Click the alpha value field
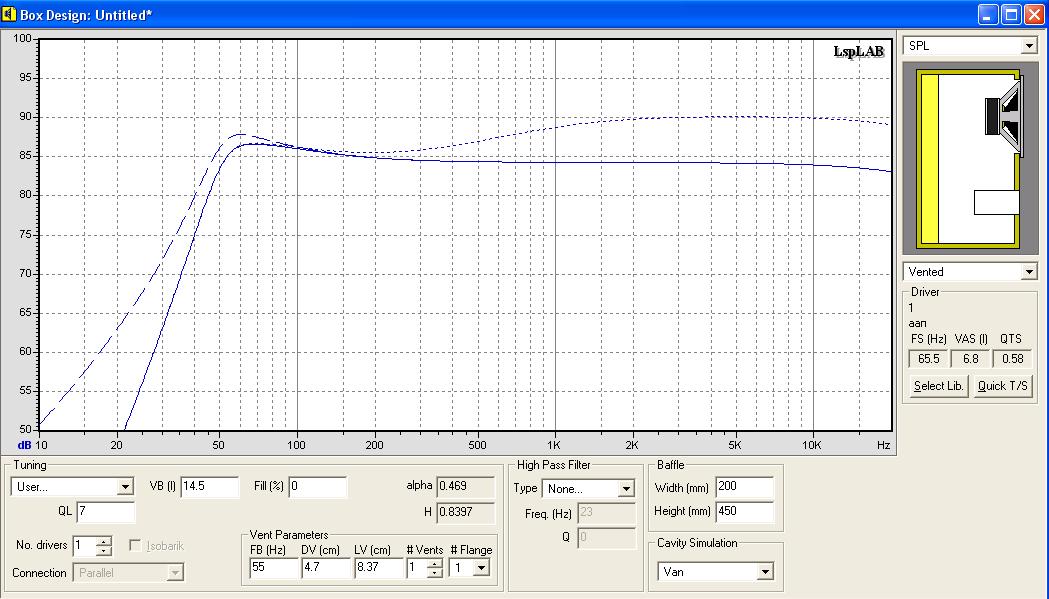1049x599 pixels. pos(466,487)
